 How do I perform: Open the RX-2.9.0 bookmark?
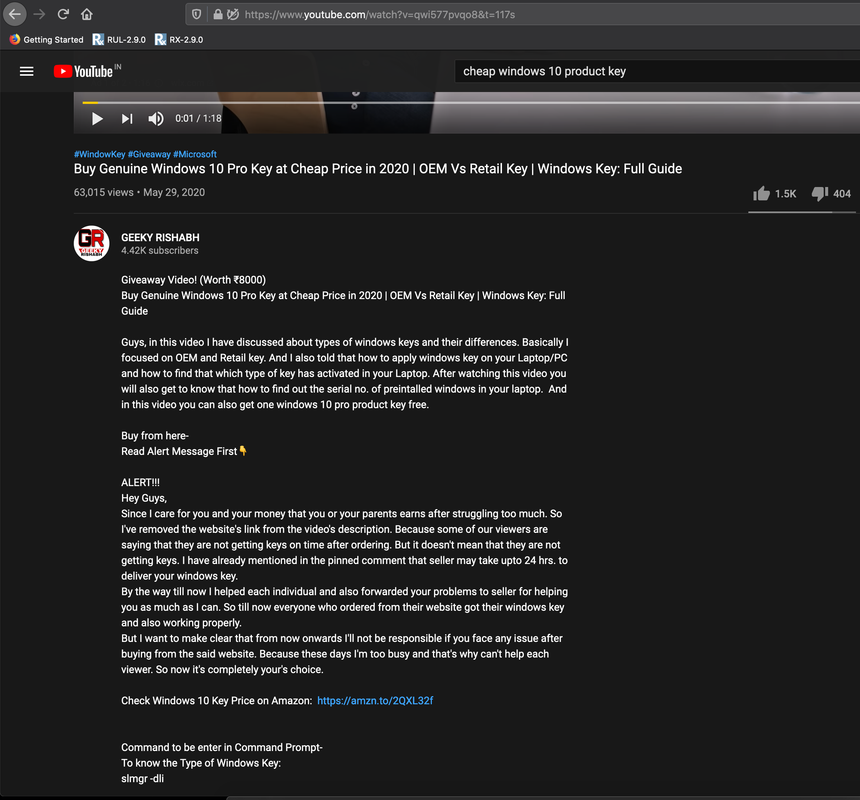(x=179, y=39)
